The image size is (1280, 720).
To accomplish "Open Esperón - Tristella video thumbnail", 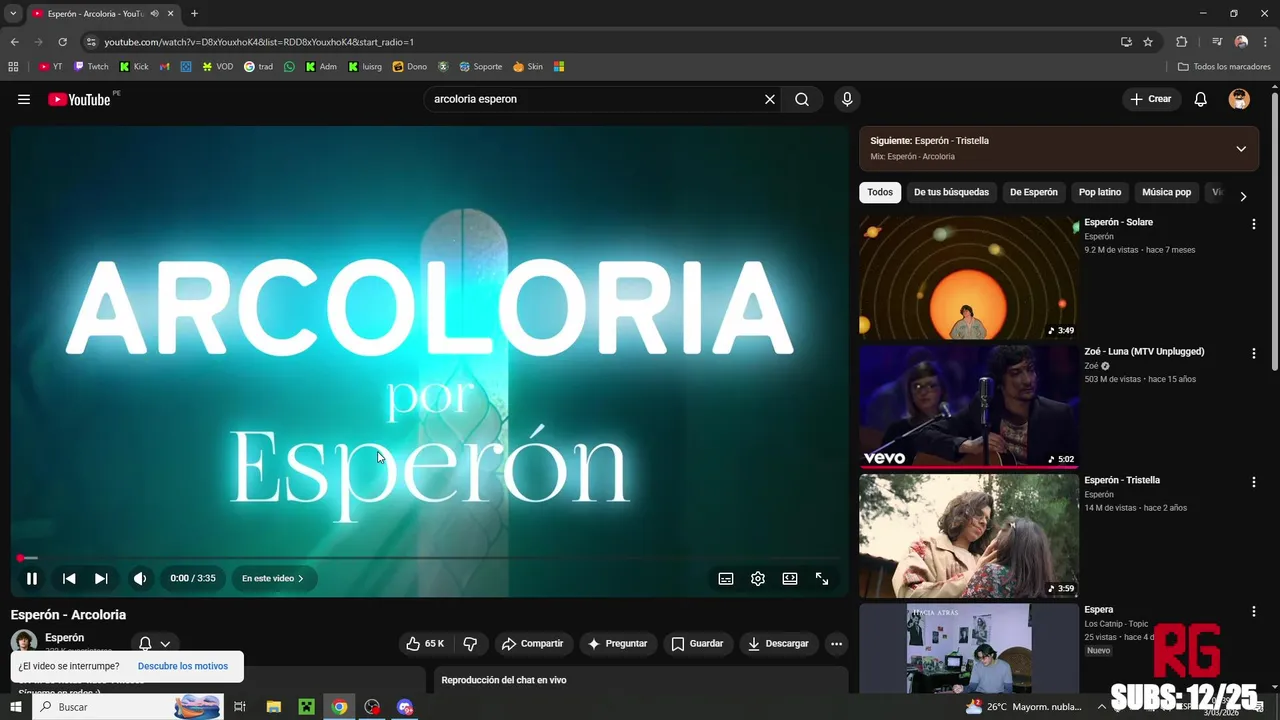I will (969, 536).
